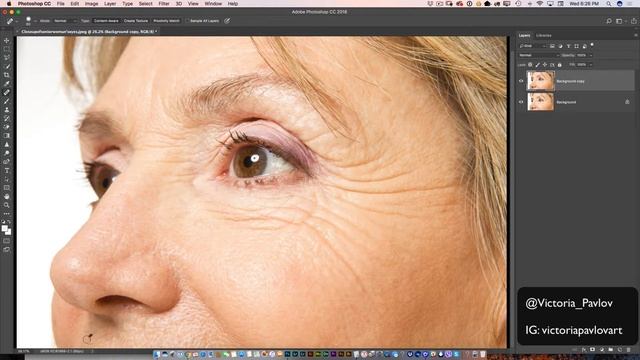
Task: Toggle lock transparent pixels
Action: tap(530, 64)
